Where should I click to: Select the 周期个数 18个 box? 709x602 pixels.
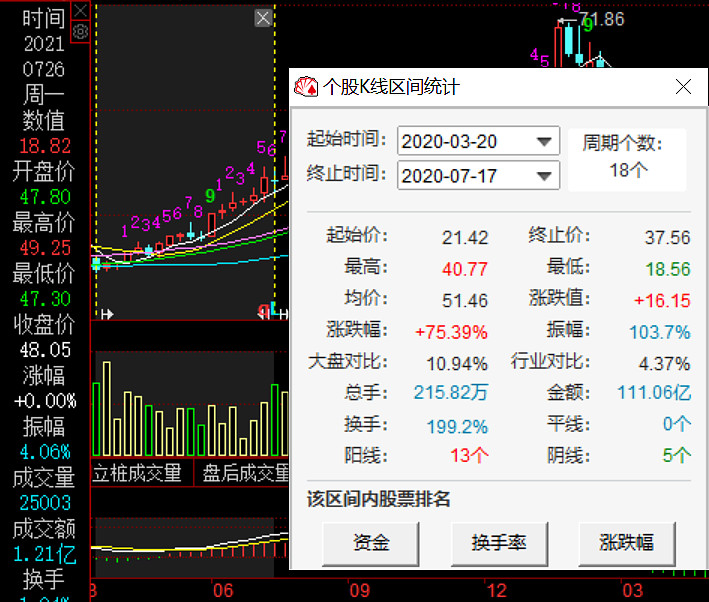tap(627, 159)
